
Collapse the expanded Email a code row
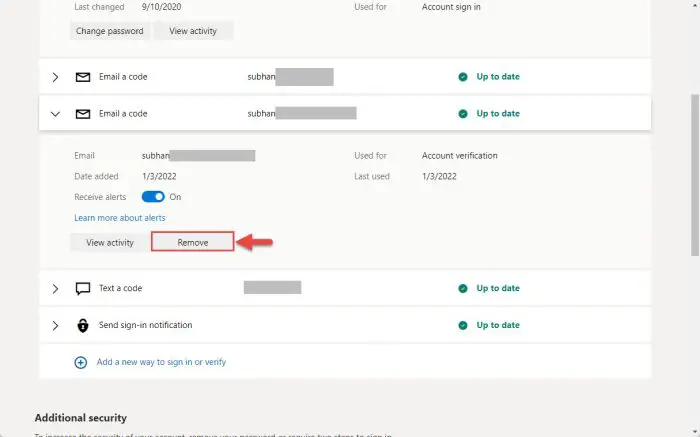point(55,114)
